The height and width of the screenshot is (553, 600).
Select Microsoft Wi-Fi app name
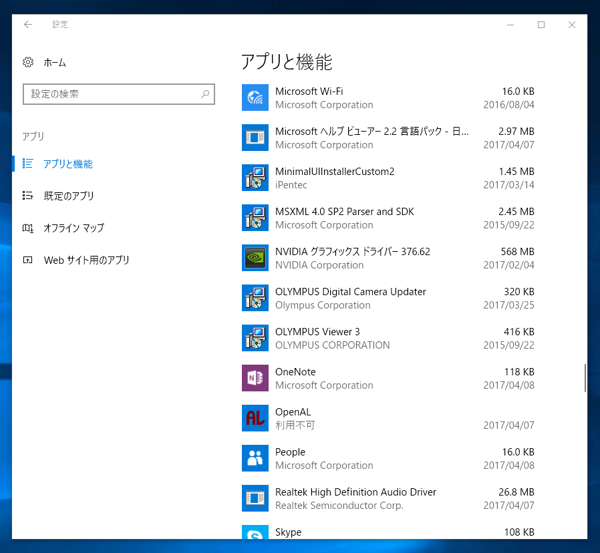[x=309, y=91]
